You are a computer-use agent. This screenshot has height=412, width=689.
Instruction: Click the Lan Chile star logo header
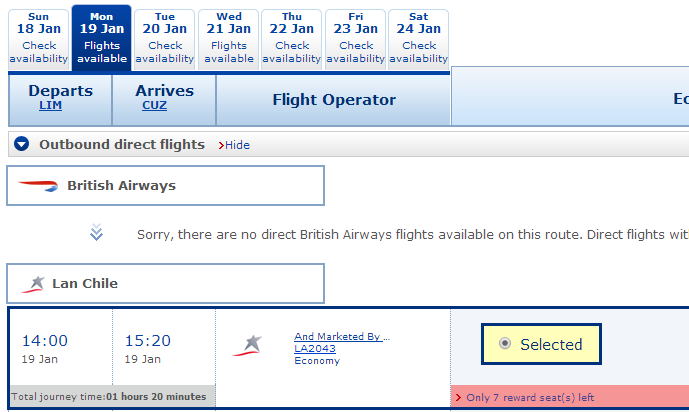click(x=33, y=284)
